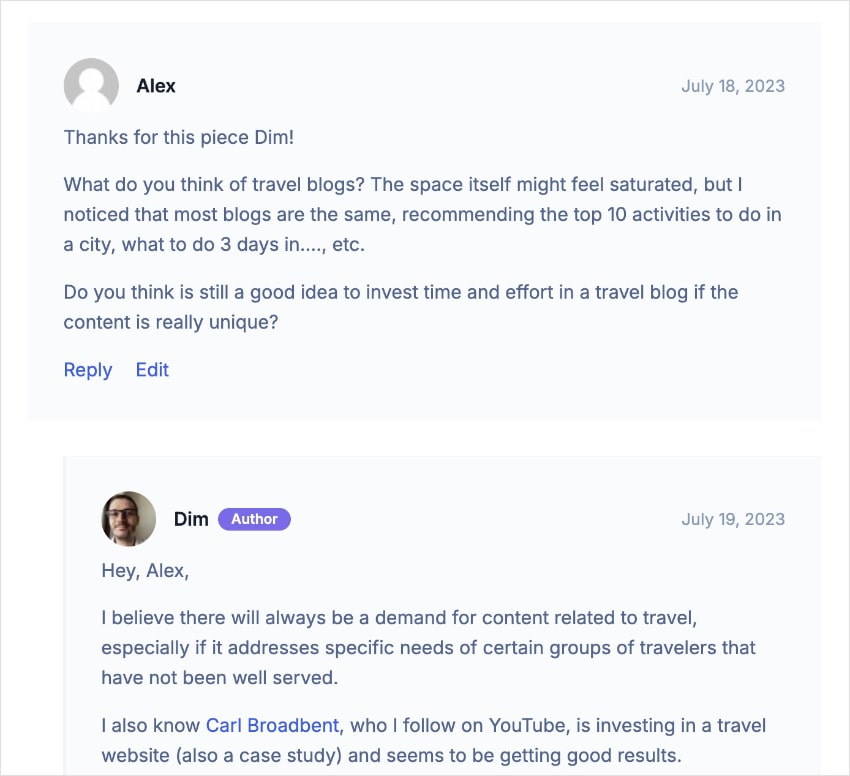Click the placeholder user silhouette icon
850x776 pixels.
[91, 86]
